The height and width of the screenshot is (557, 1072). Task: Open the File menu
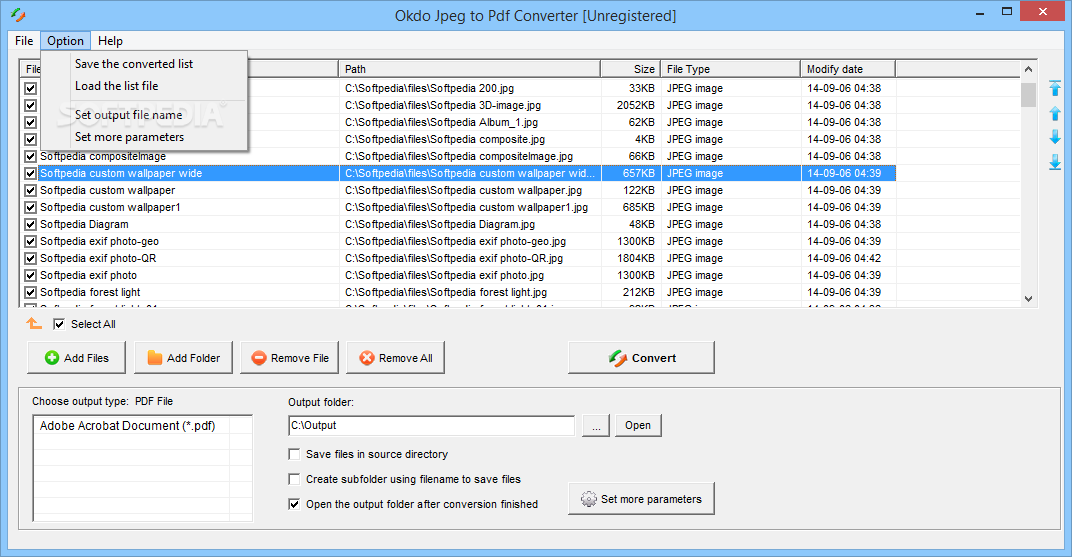[24, 41]
